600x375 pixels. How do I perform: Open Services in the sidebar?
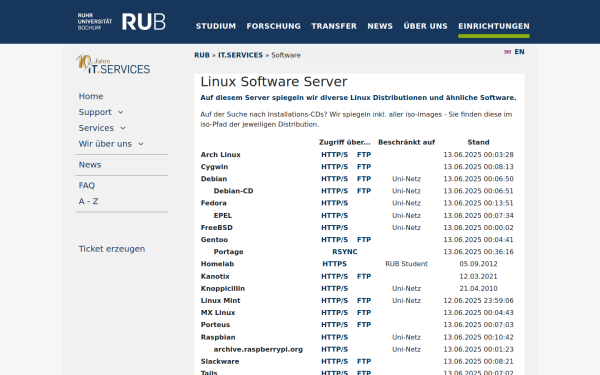[x=96, y=128]
